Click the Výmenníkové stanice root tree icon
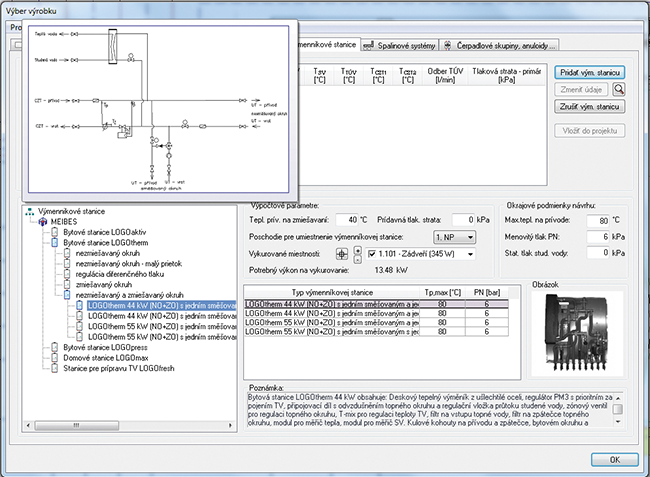 click(29, 211)
